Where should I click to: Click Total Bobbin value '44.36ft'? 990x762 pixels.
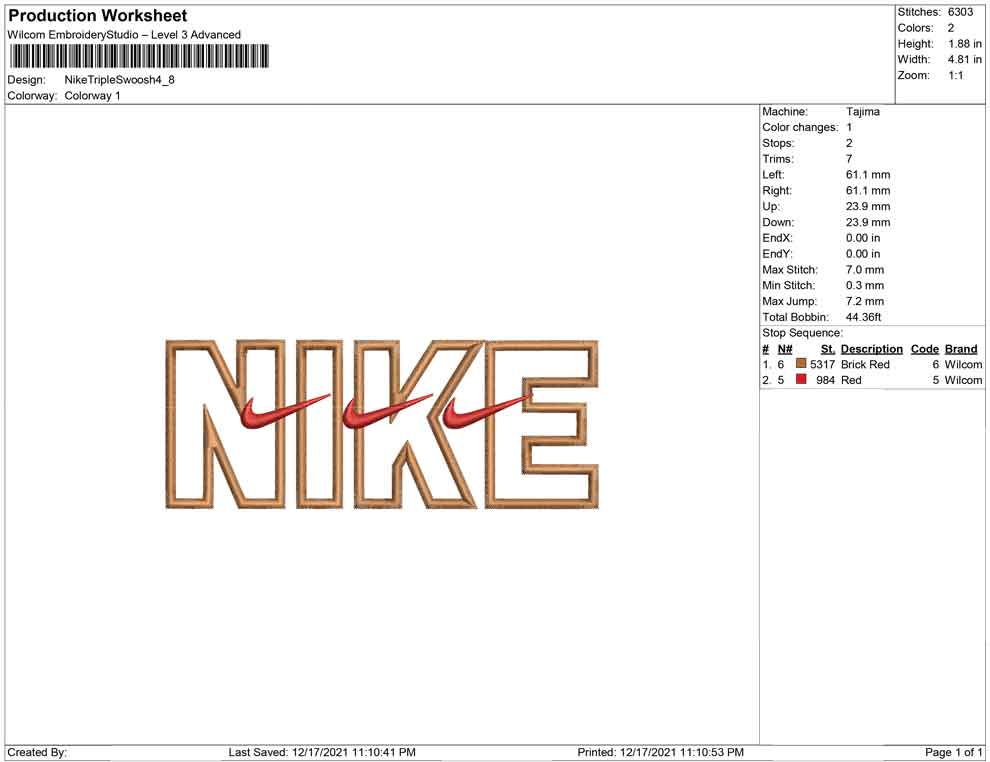pyautogui.click(x=863, y=317)
